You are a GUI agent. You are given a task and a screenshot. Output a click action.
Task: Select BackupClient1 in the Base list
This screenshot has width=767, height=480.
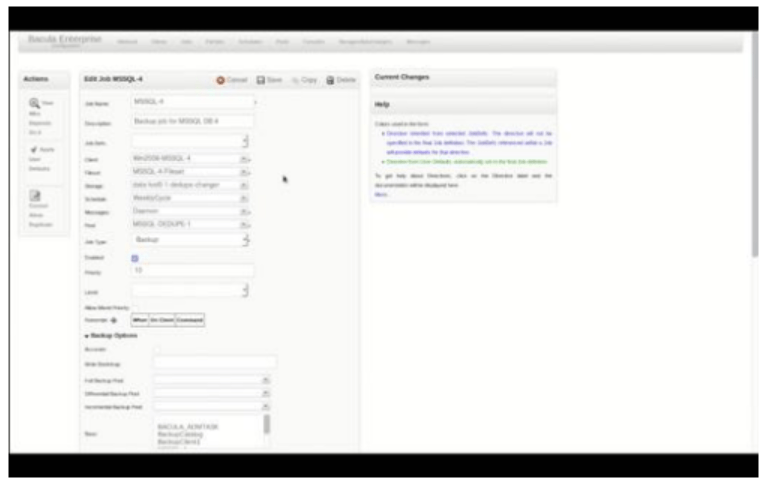point(179,442)
